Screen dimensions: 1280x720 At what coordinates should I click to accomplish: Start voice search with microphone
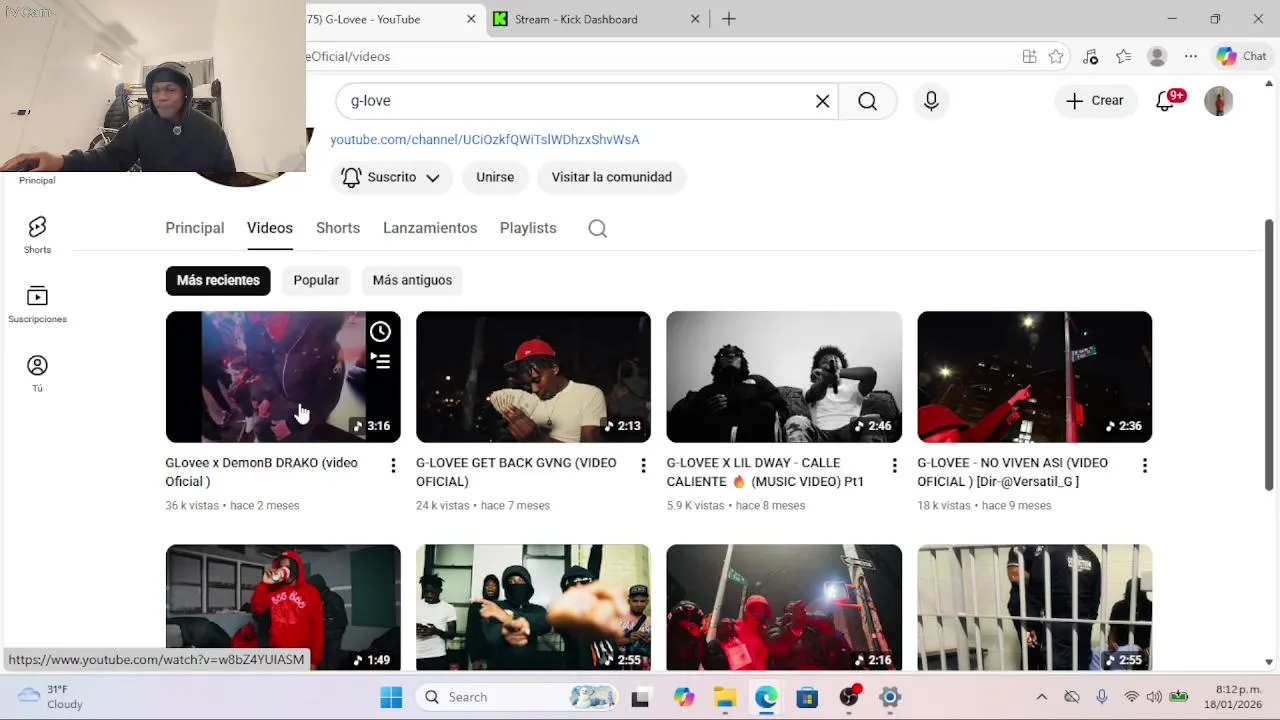931,101
